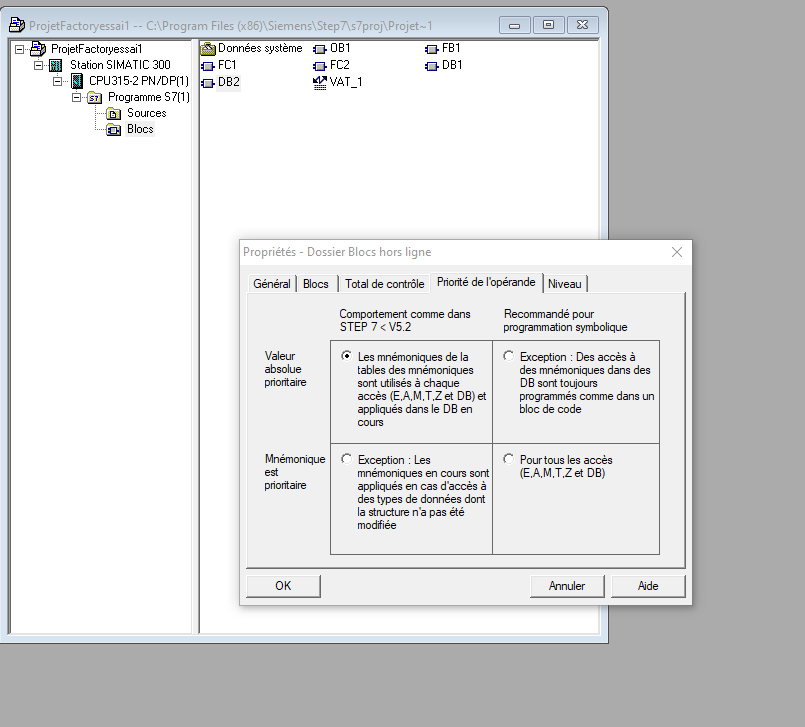Select the FC2 function icon

point(320,65)
